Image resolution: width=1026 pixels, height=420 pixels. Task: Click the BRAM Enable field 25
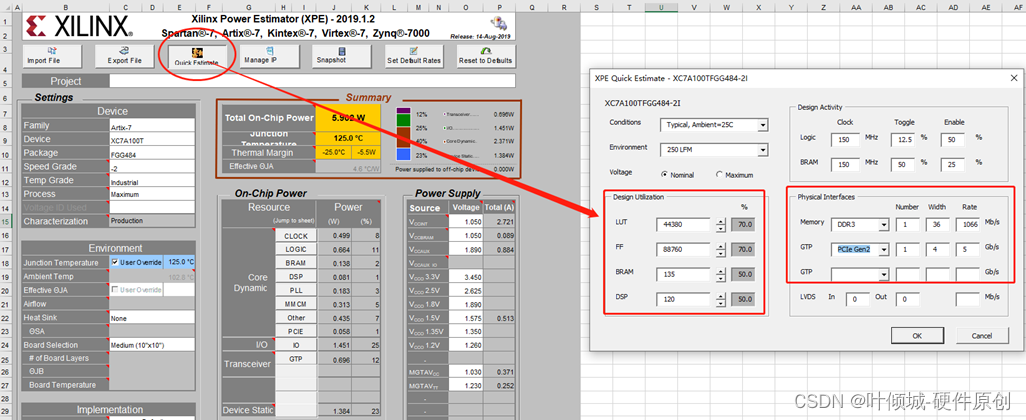(953, 164)
